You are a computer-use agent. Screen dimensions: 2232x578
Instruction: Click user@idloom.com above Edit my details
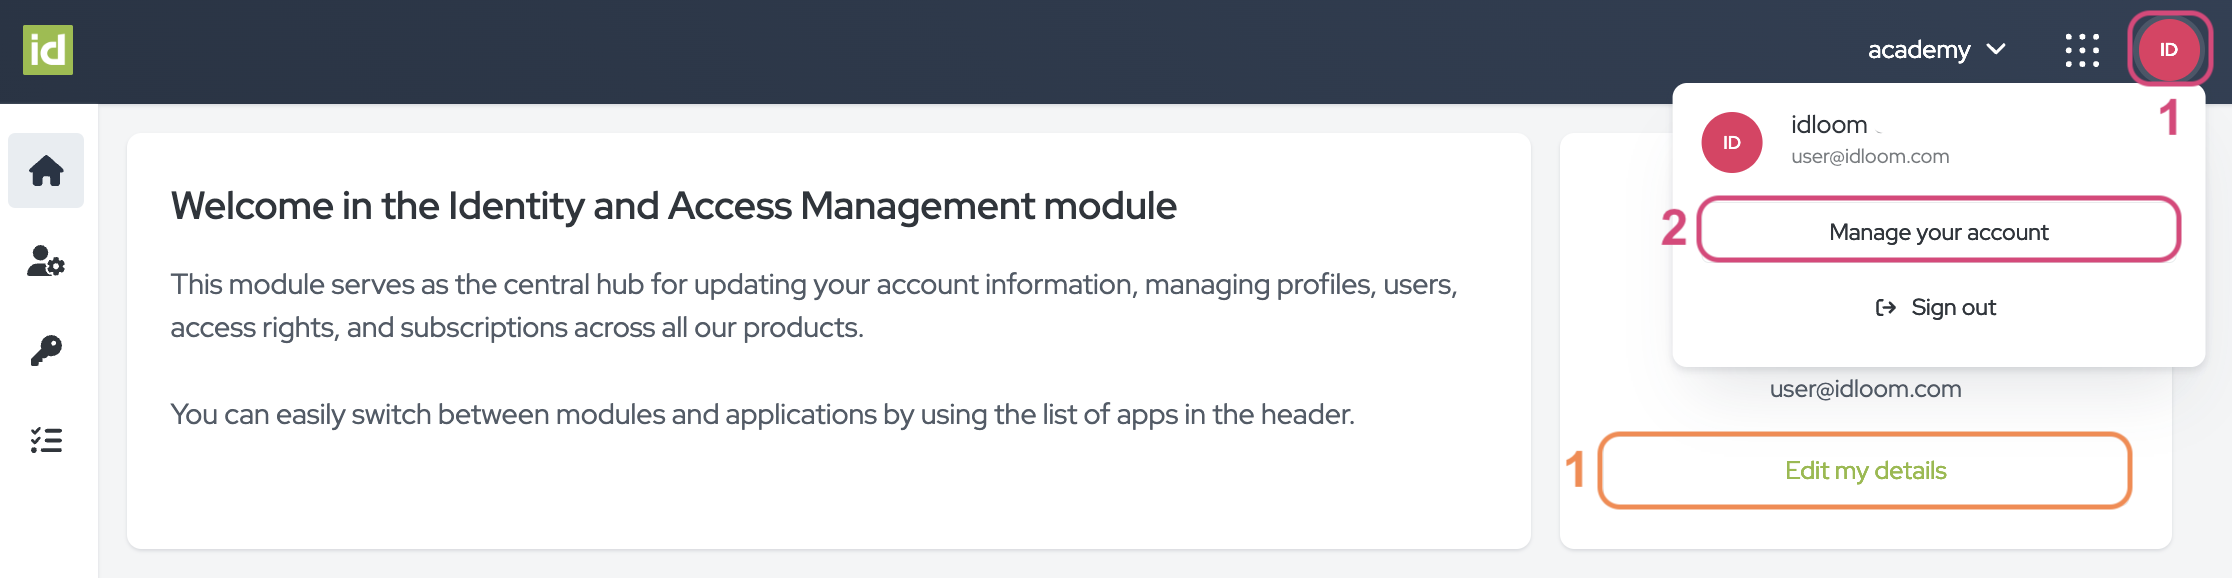(x=1865, y=389)
